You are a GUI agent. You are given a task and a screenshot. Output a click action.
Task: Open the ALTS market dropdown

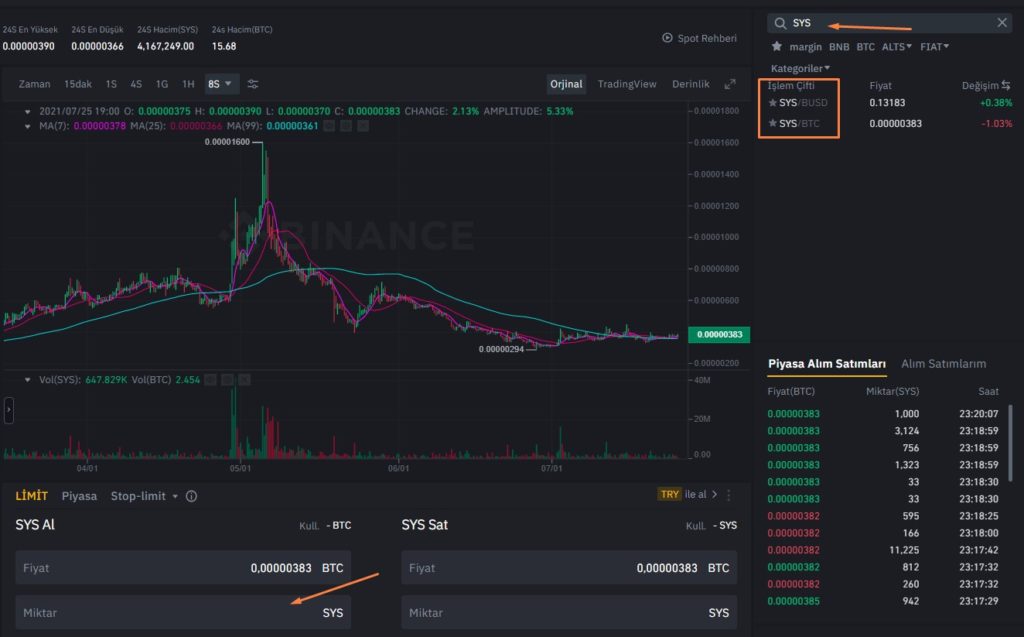[x=897, y=47]
